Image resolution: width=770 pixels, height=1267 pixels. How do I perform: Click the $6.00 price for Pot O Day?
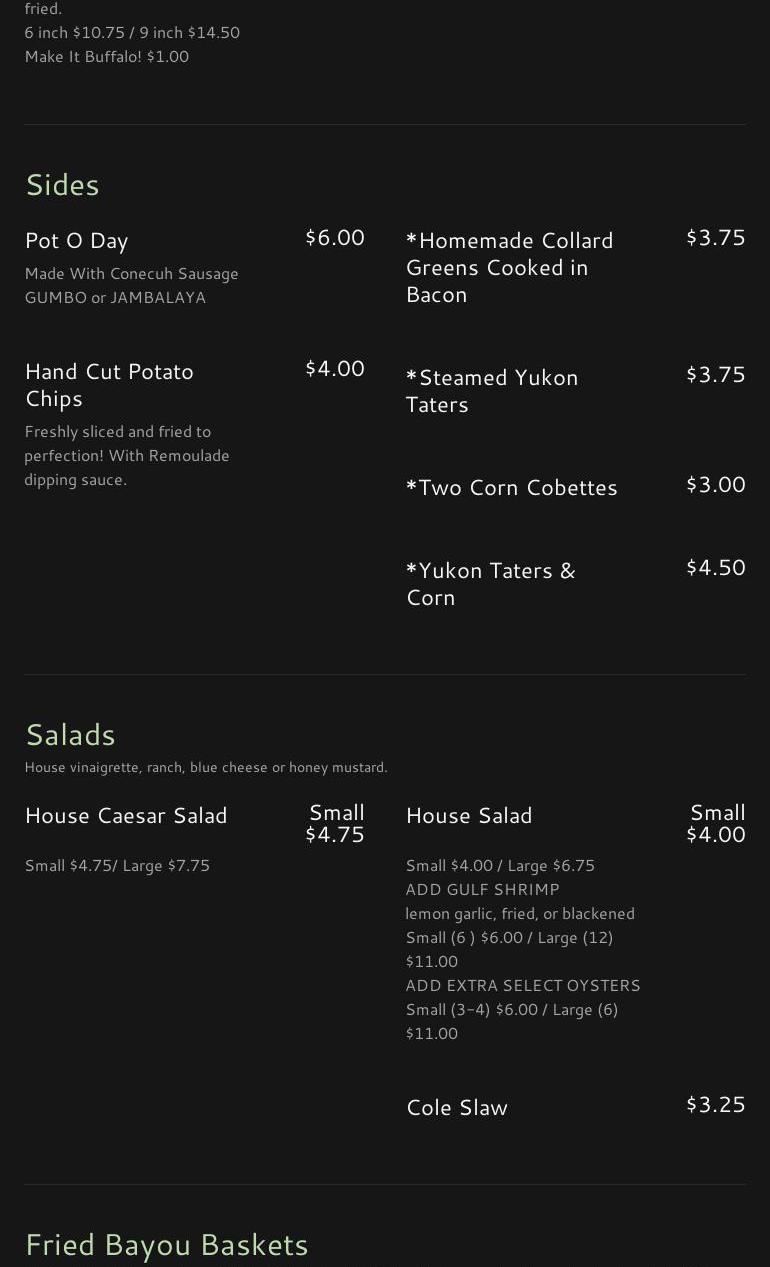[x=334, y=238]
